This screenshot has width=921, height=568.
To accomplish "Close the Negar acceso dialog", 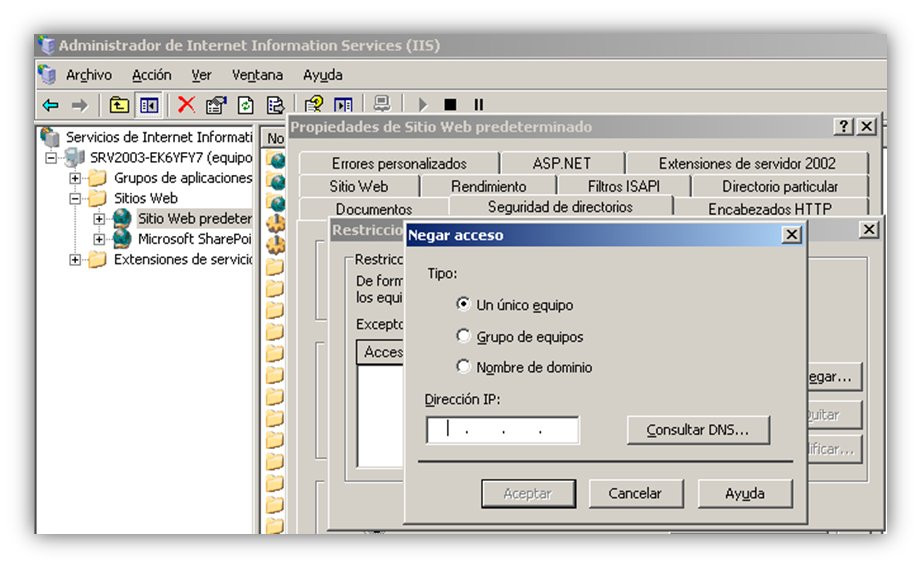I will click(792, 235).
